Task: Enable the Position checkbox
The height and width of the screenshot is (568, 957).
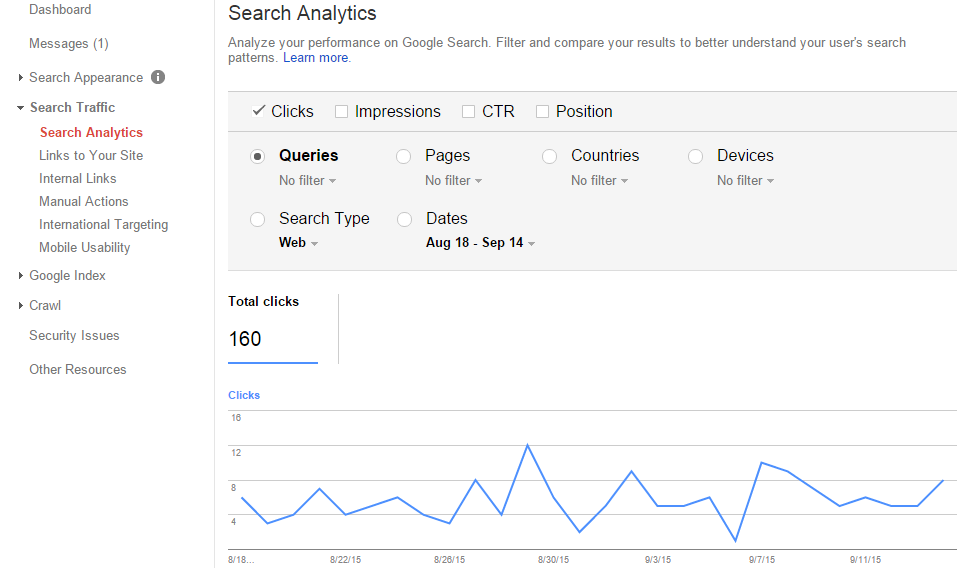Action: click(542, 112)
